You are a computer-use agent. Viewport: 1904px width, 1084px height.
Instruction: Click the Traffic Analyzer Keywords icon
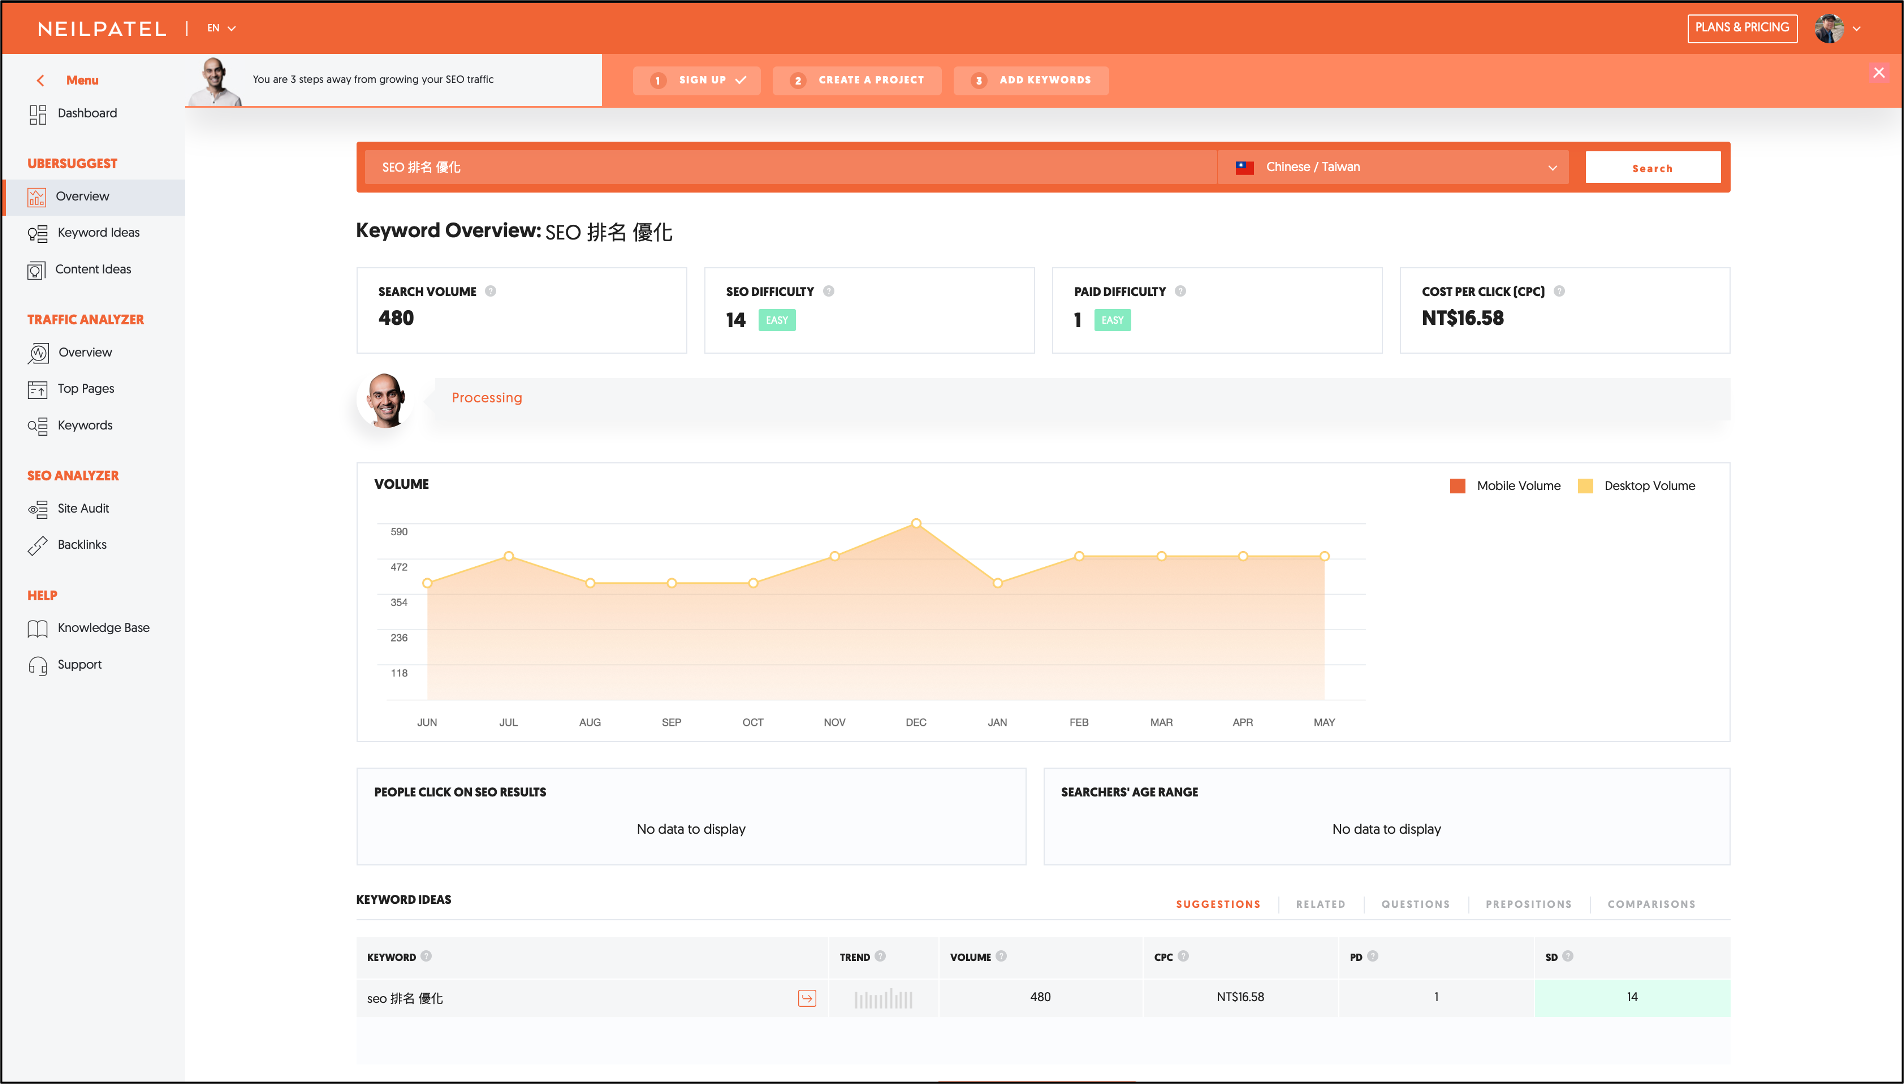[38, 427]
